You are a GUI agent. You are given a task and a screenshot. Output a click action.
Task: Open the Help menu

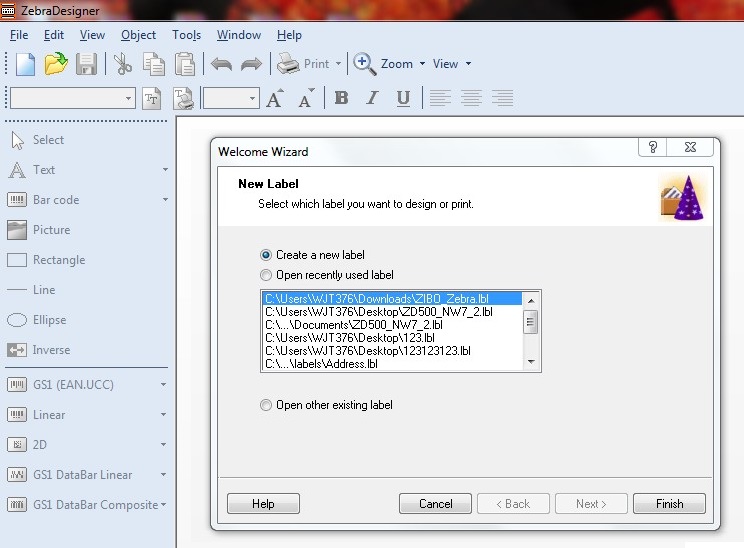[289, 35]
